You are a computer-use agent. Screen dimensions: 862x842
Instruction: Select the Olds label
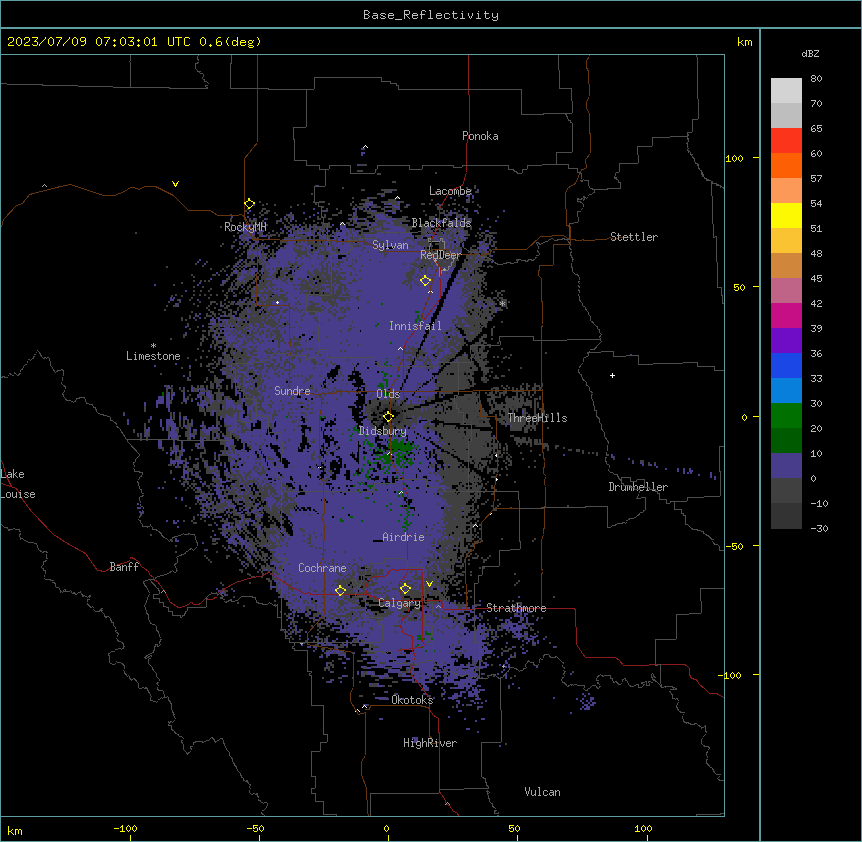(x=388, y=394)
